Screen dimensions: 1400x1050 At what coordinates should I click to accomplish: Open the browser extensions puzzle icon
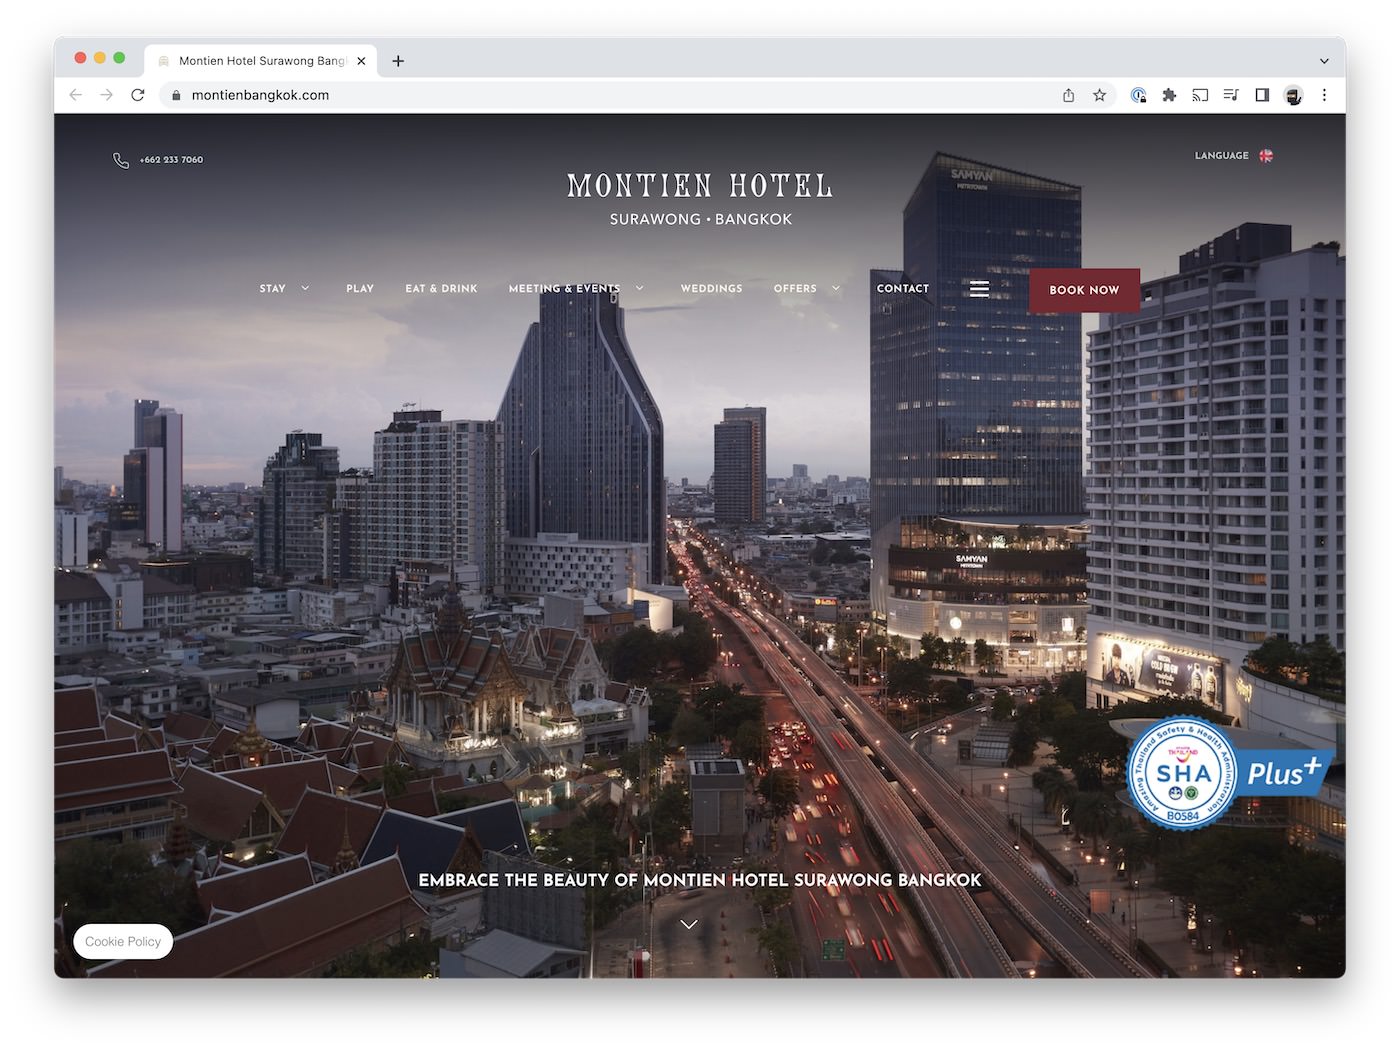tap(1169, 95)
